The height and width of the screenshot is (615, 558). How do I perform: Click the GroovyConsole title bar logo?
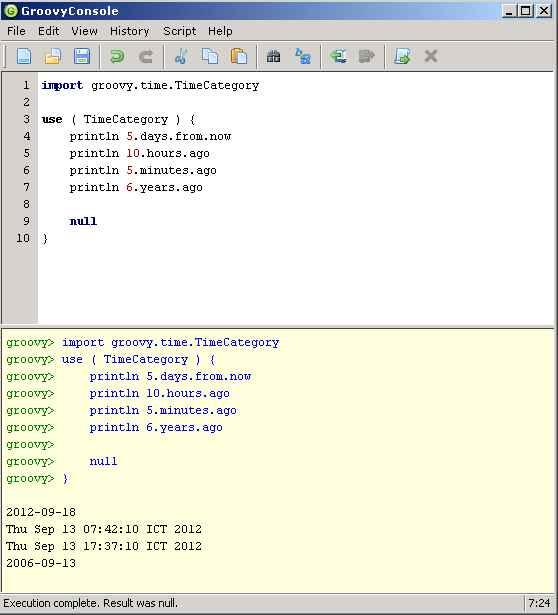11,11
